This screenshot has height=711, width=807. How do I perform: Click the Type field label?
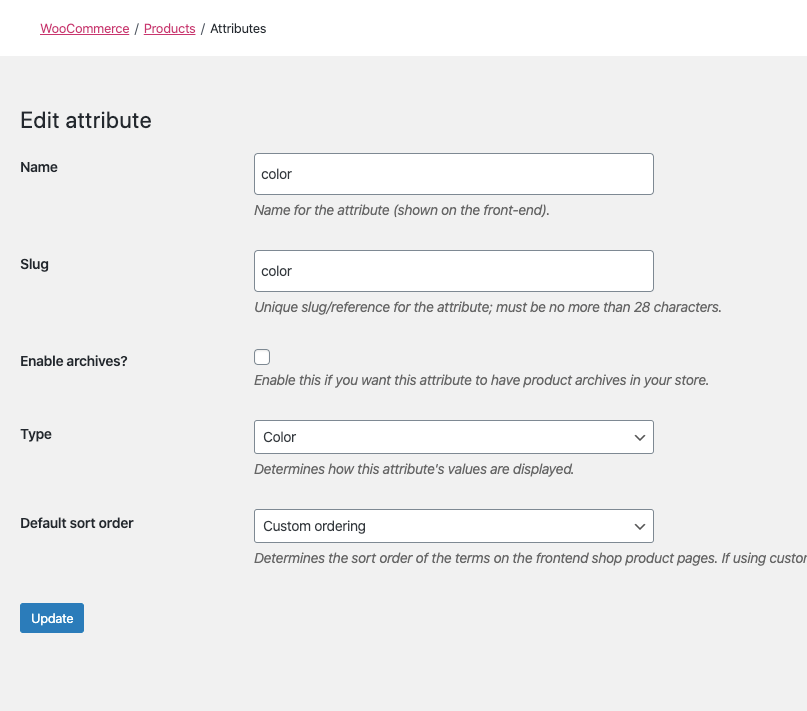[x=36, y=434]
